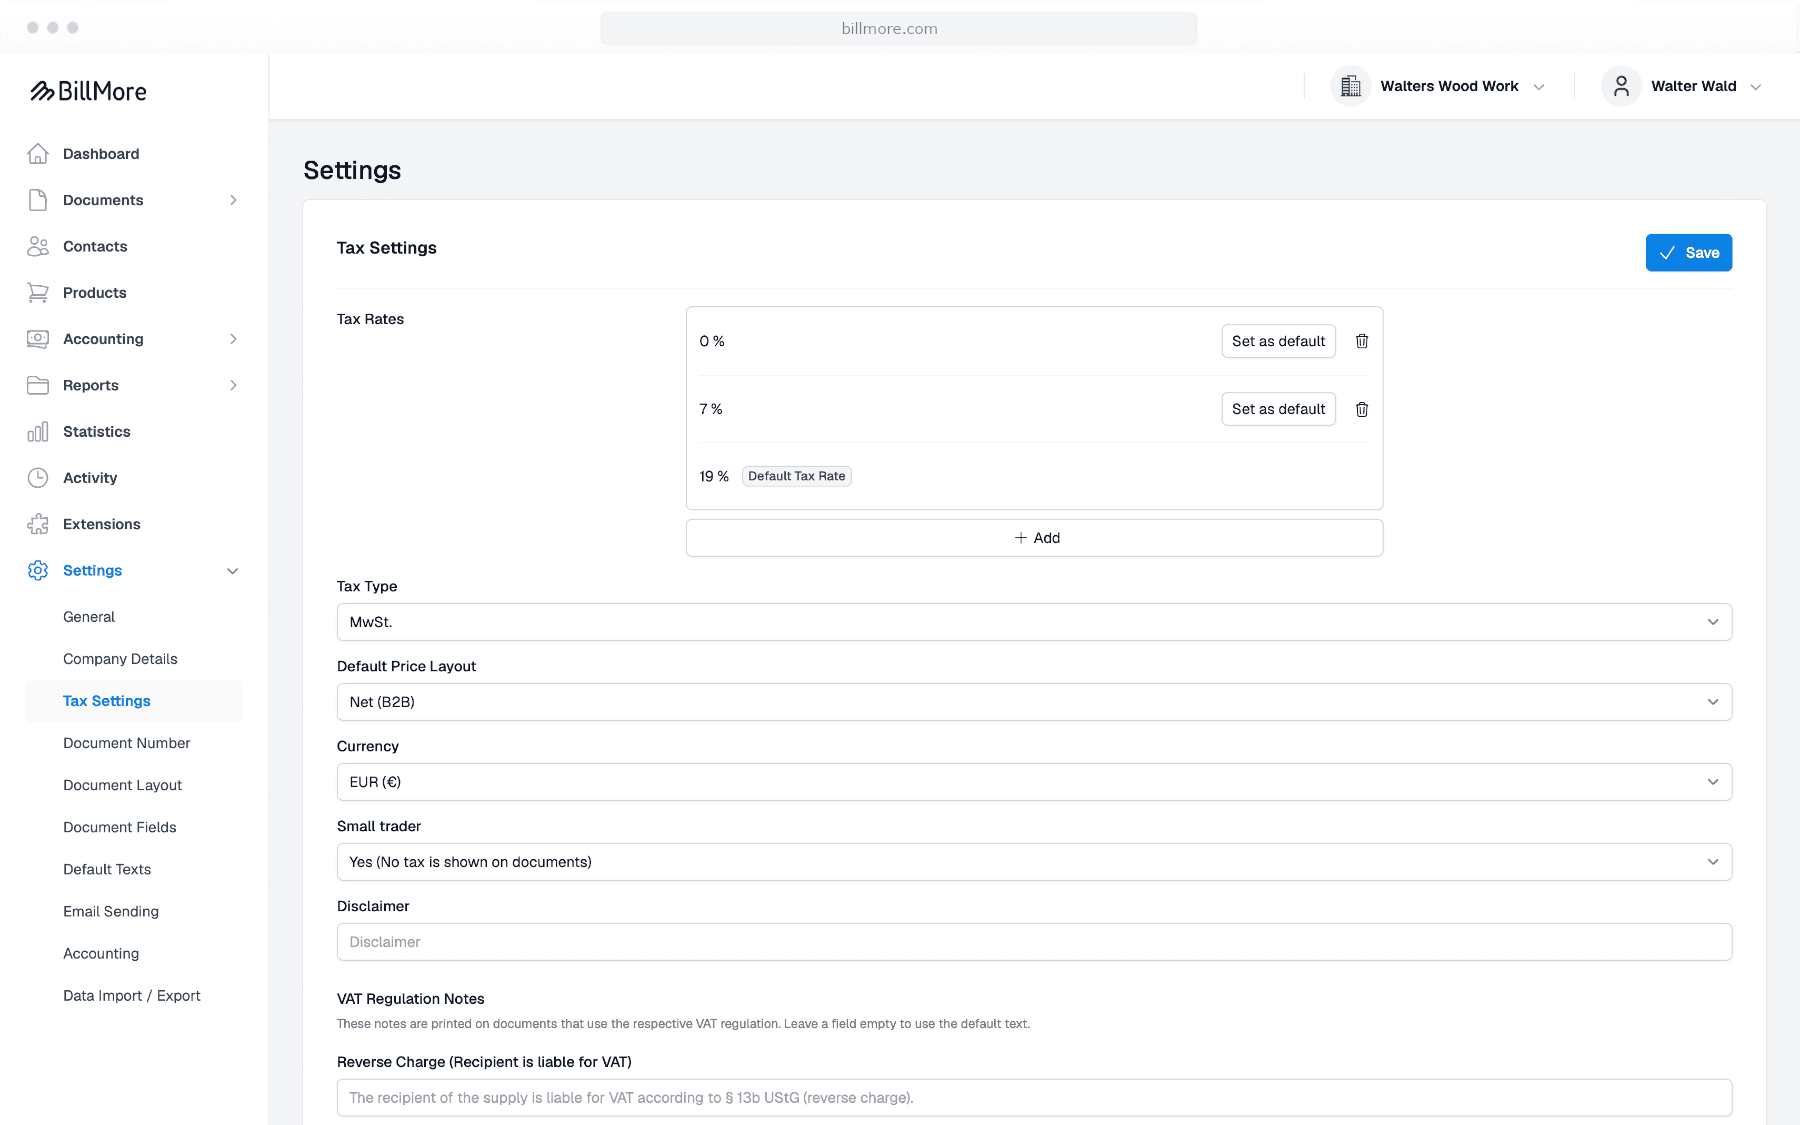This screenshot has height=1125, width=1800.
Task: Open the Small trader dropdown
Action: [1034, 862]
